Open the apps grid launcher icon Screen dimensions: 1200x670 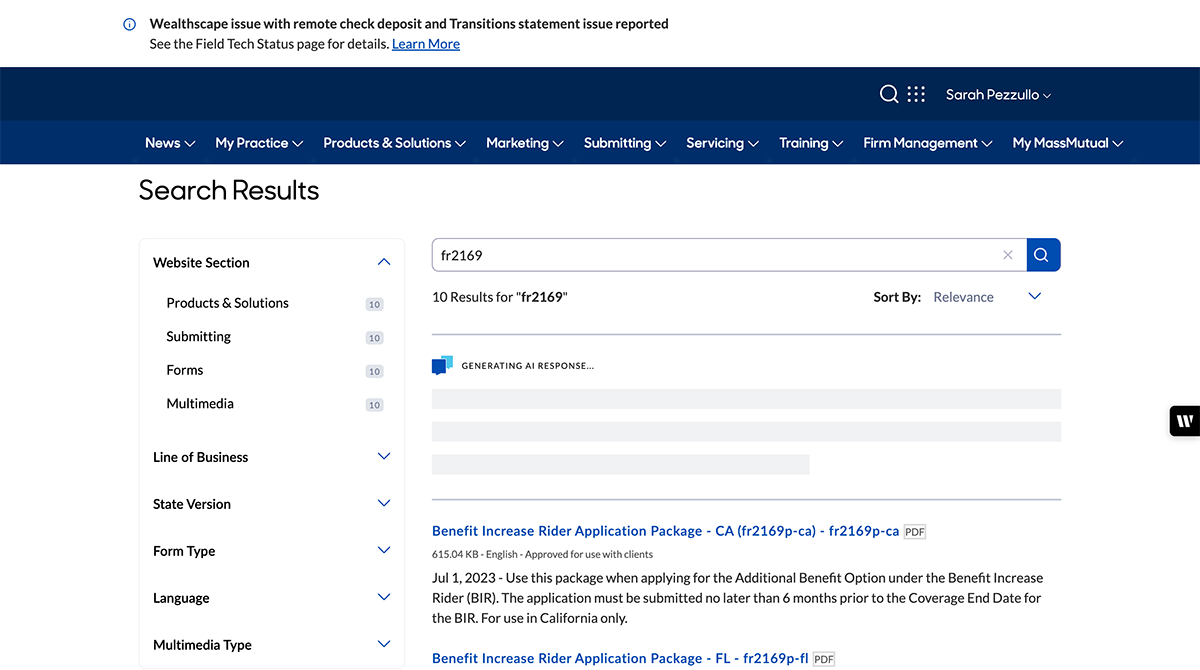coord(916,94)
